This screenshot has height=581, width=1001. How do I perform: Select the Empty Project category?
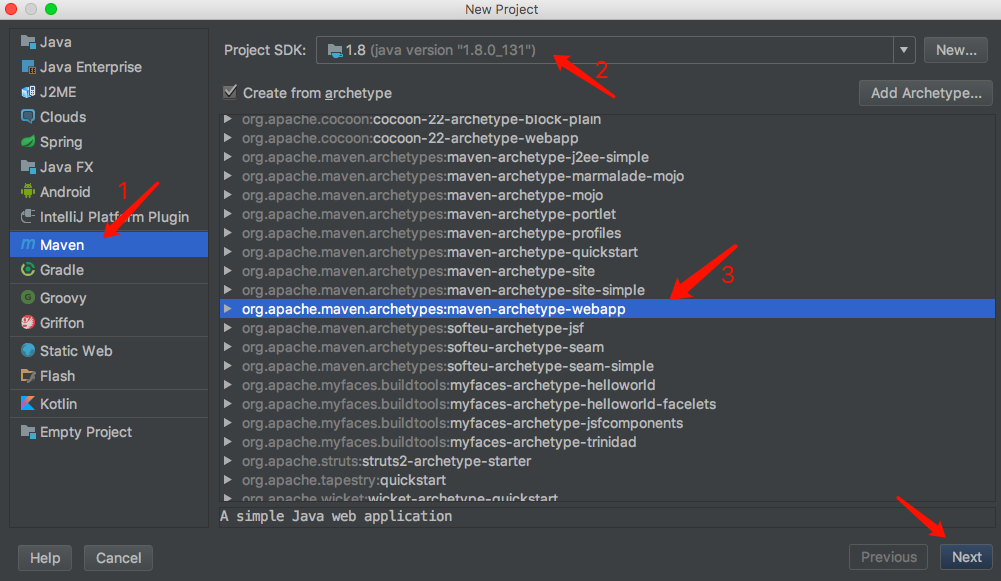point(109,432)
